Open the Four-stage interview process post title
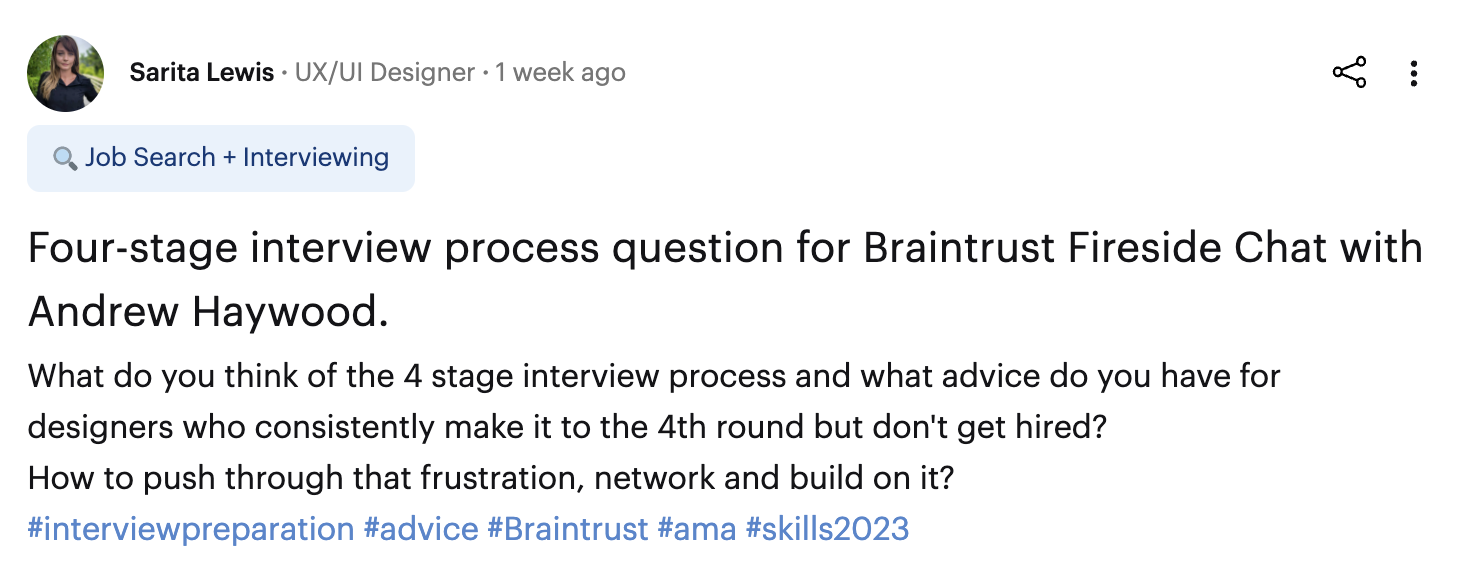Image resolution: width=1460 pixels, height=572 pixels. point(725,281)
